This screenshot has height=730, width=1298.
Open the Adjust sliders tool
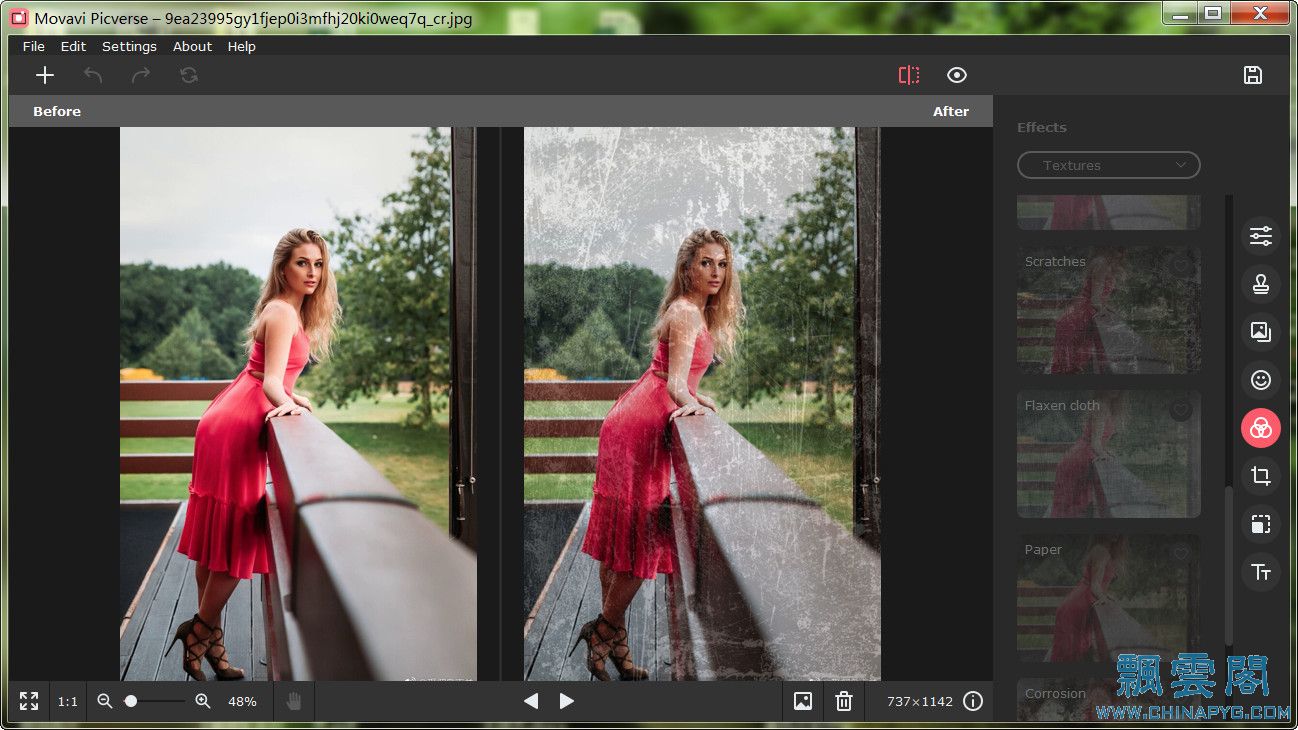(1261, 236)
